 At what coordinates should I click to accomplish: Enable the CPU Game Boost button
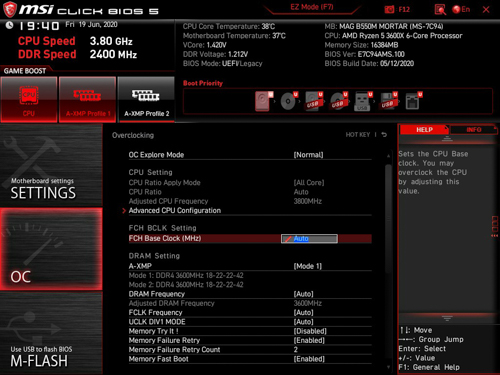pos(29,99)
